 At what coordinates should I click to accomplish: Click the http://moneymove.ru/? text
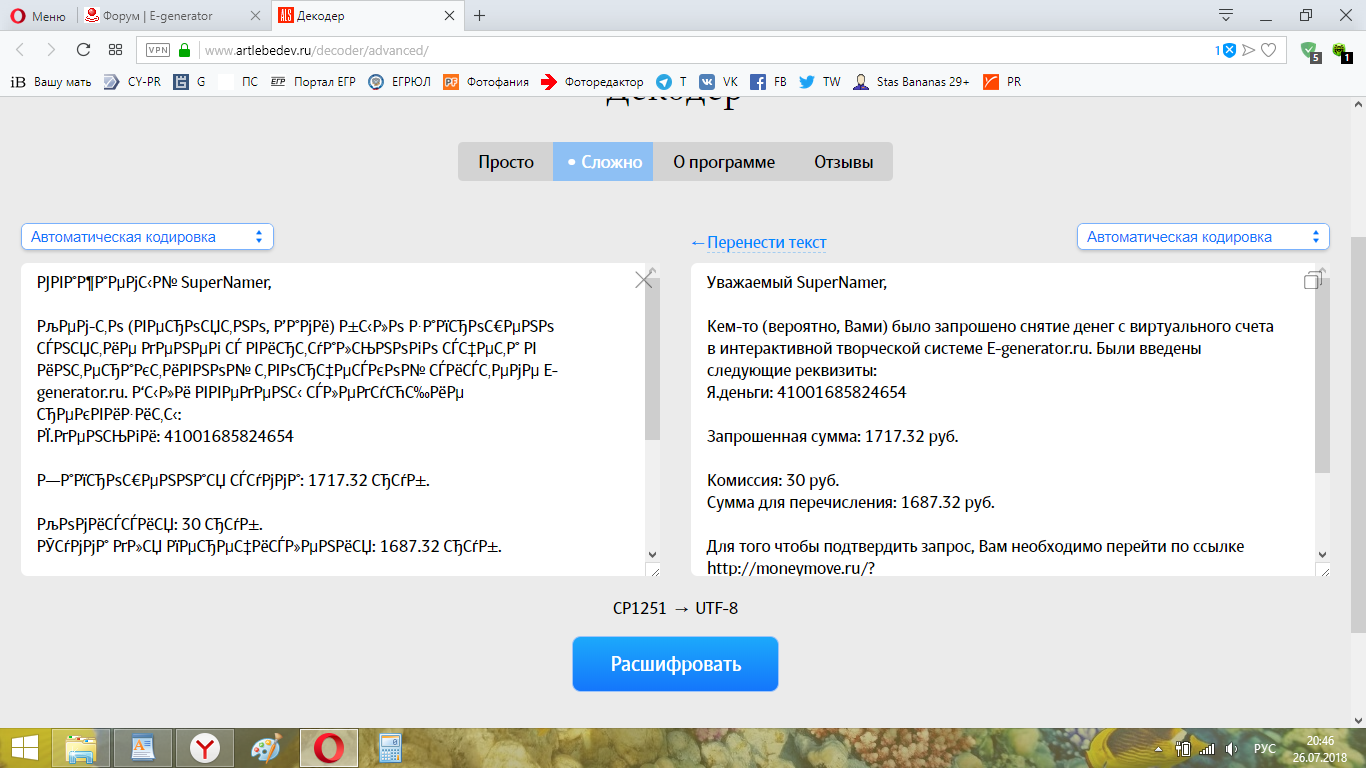coord(791,568)
